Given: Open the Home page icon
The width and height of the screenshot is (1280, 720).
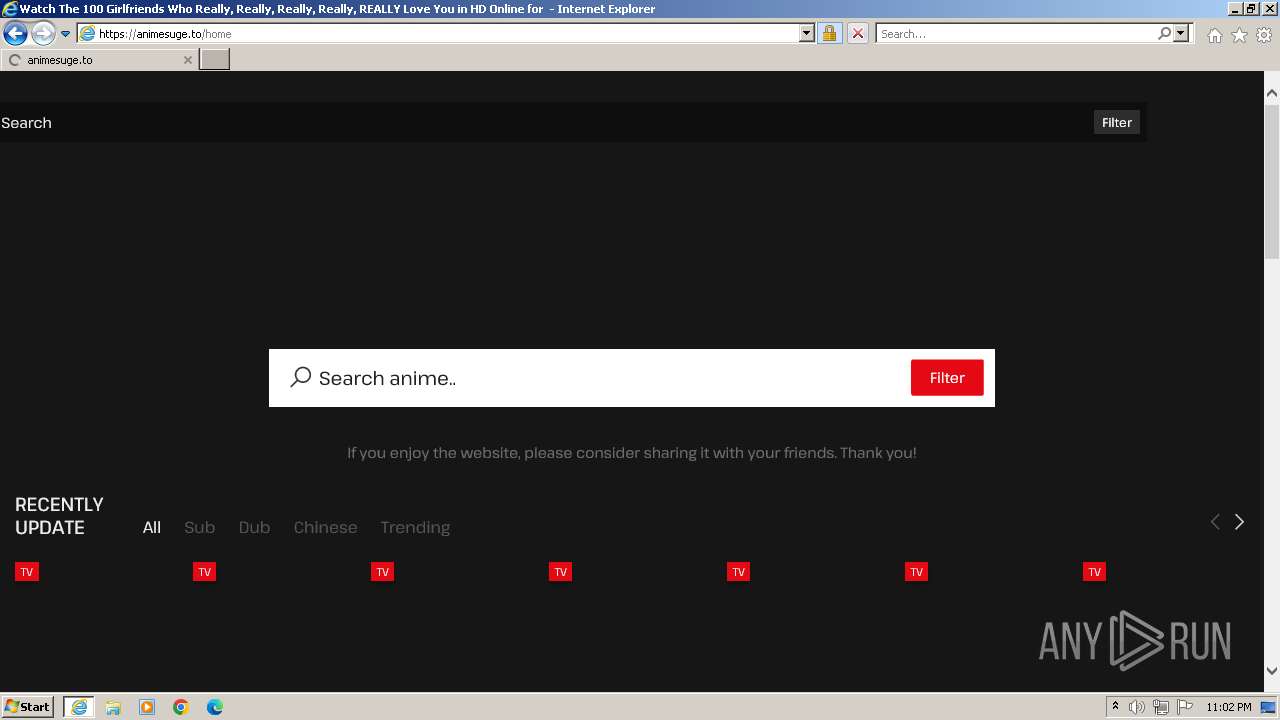Looking at the screenshot, I should pos(1214,35).
